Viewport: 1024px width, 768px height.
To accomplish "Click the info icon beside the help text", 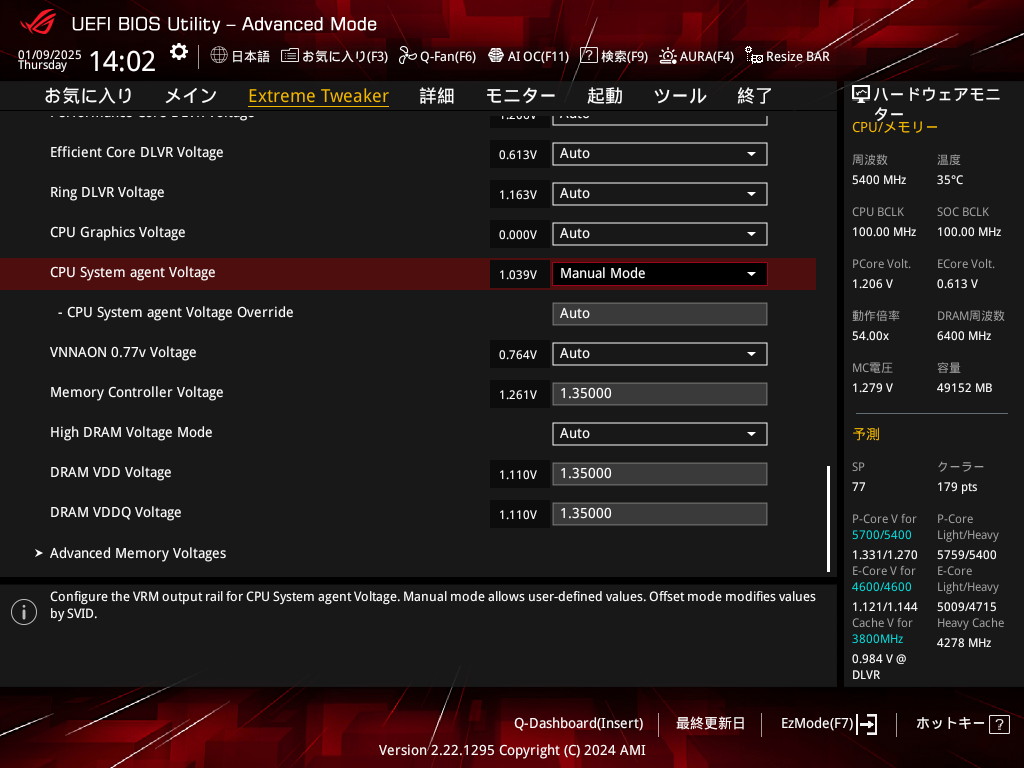I will click(24, 612).
